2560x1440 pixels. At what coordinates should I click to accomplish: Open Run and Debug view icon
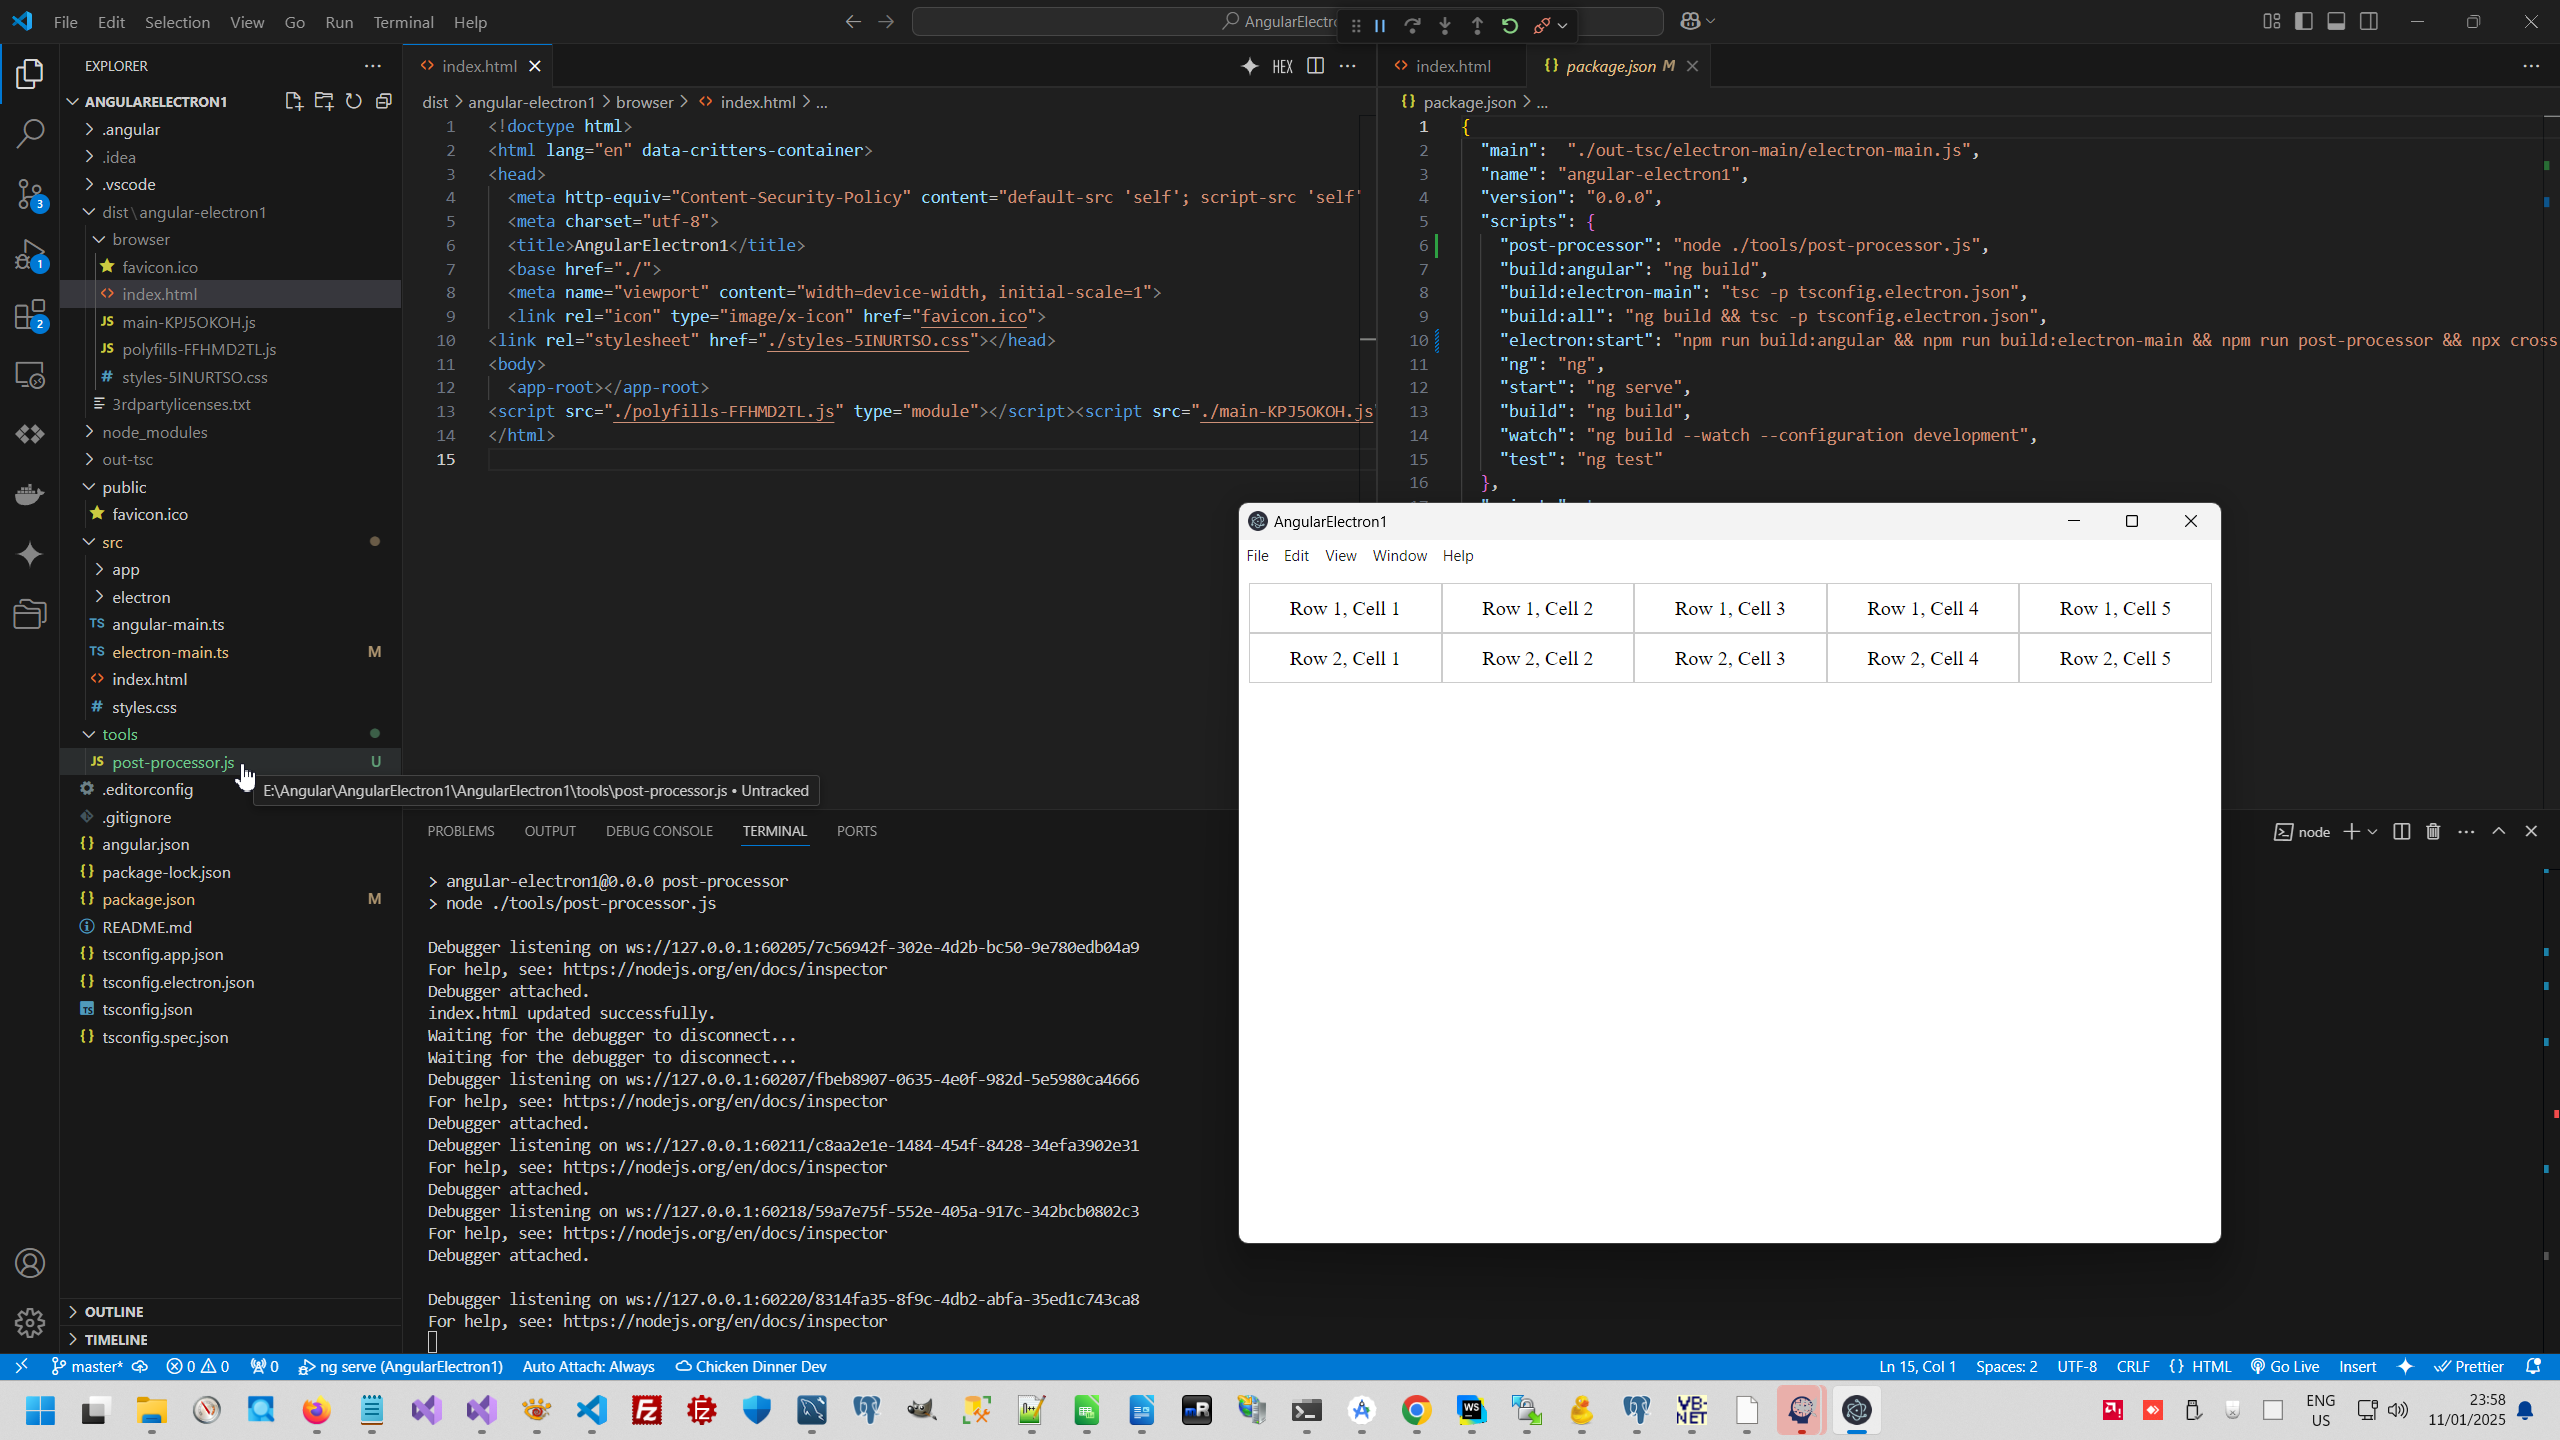pos(30,255)
